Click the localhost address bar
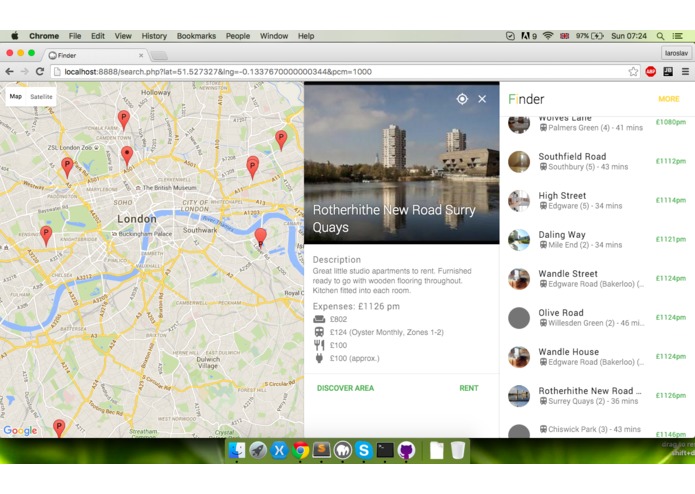695x494 pixels. coord(339,72)
